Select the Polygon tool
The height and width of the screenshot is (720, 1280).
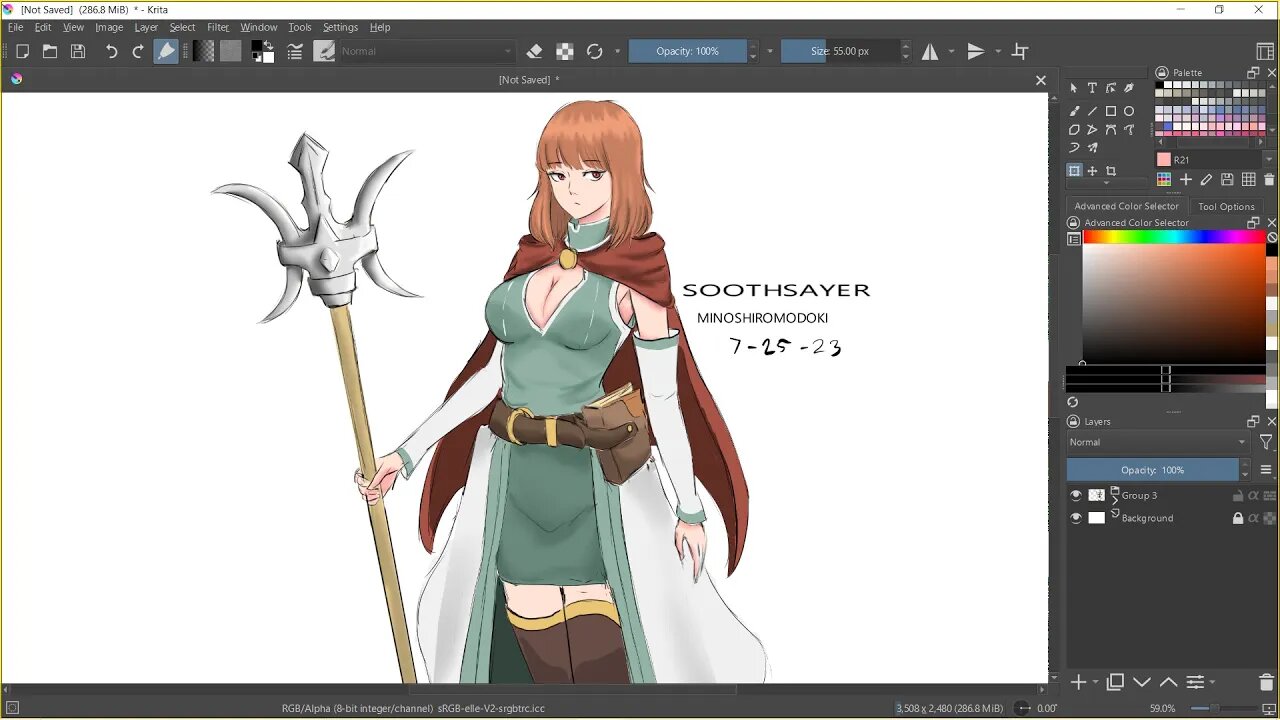(x=1074, y=129)
